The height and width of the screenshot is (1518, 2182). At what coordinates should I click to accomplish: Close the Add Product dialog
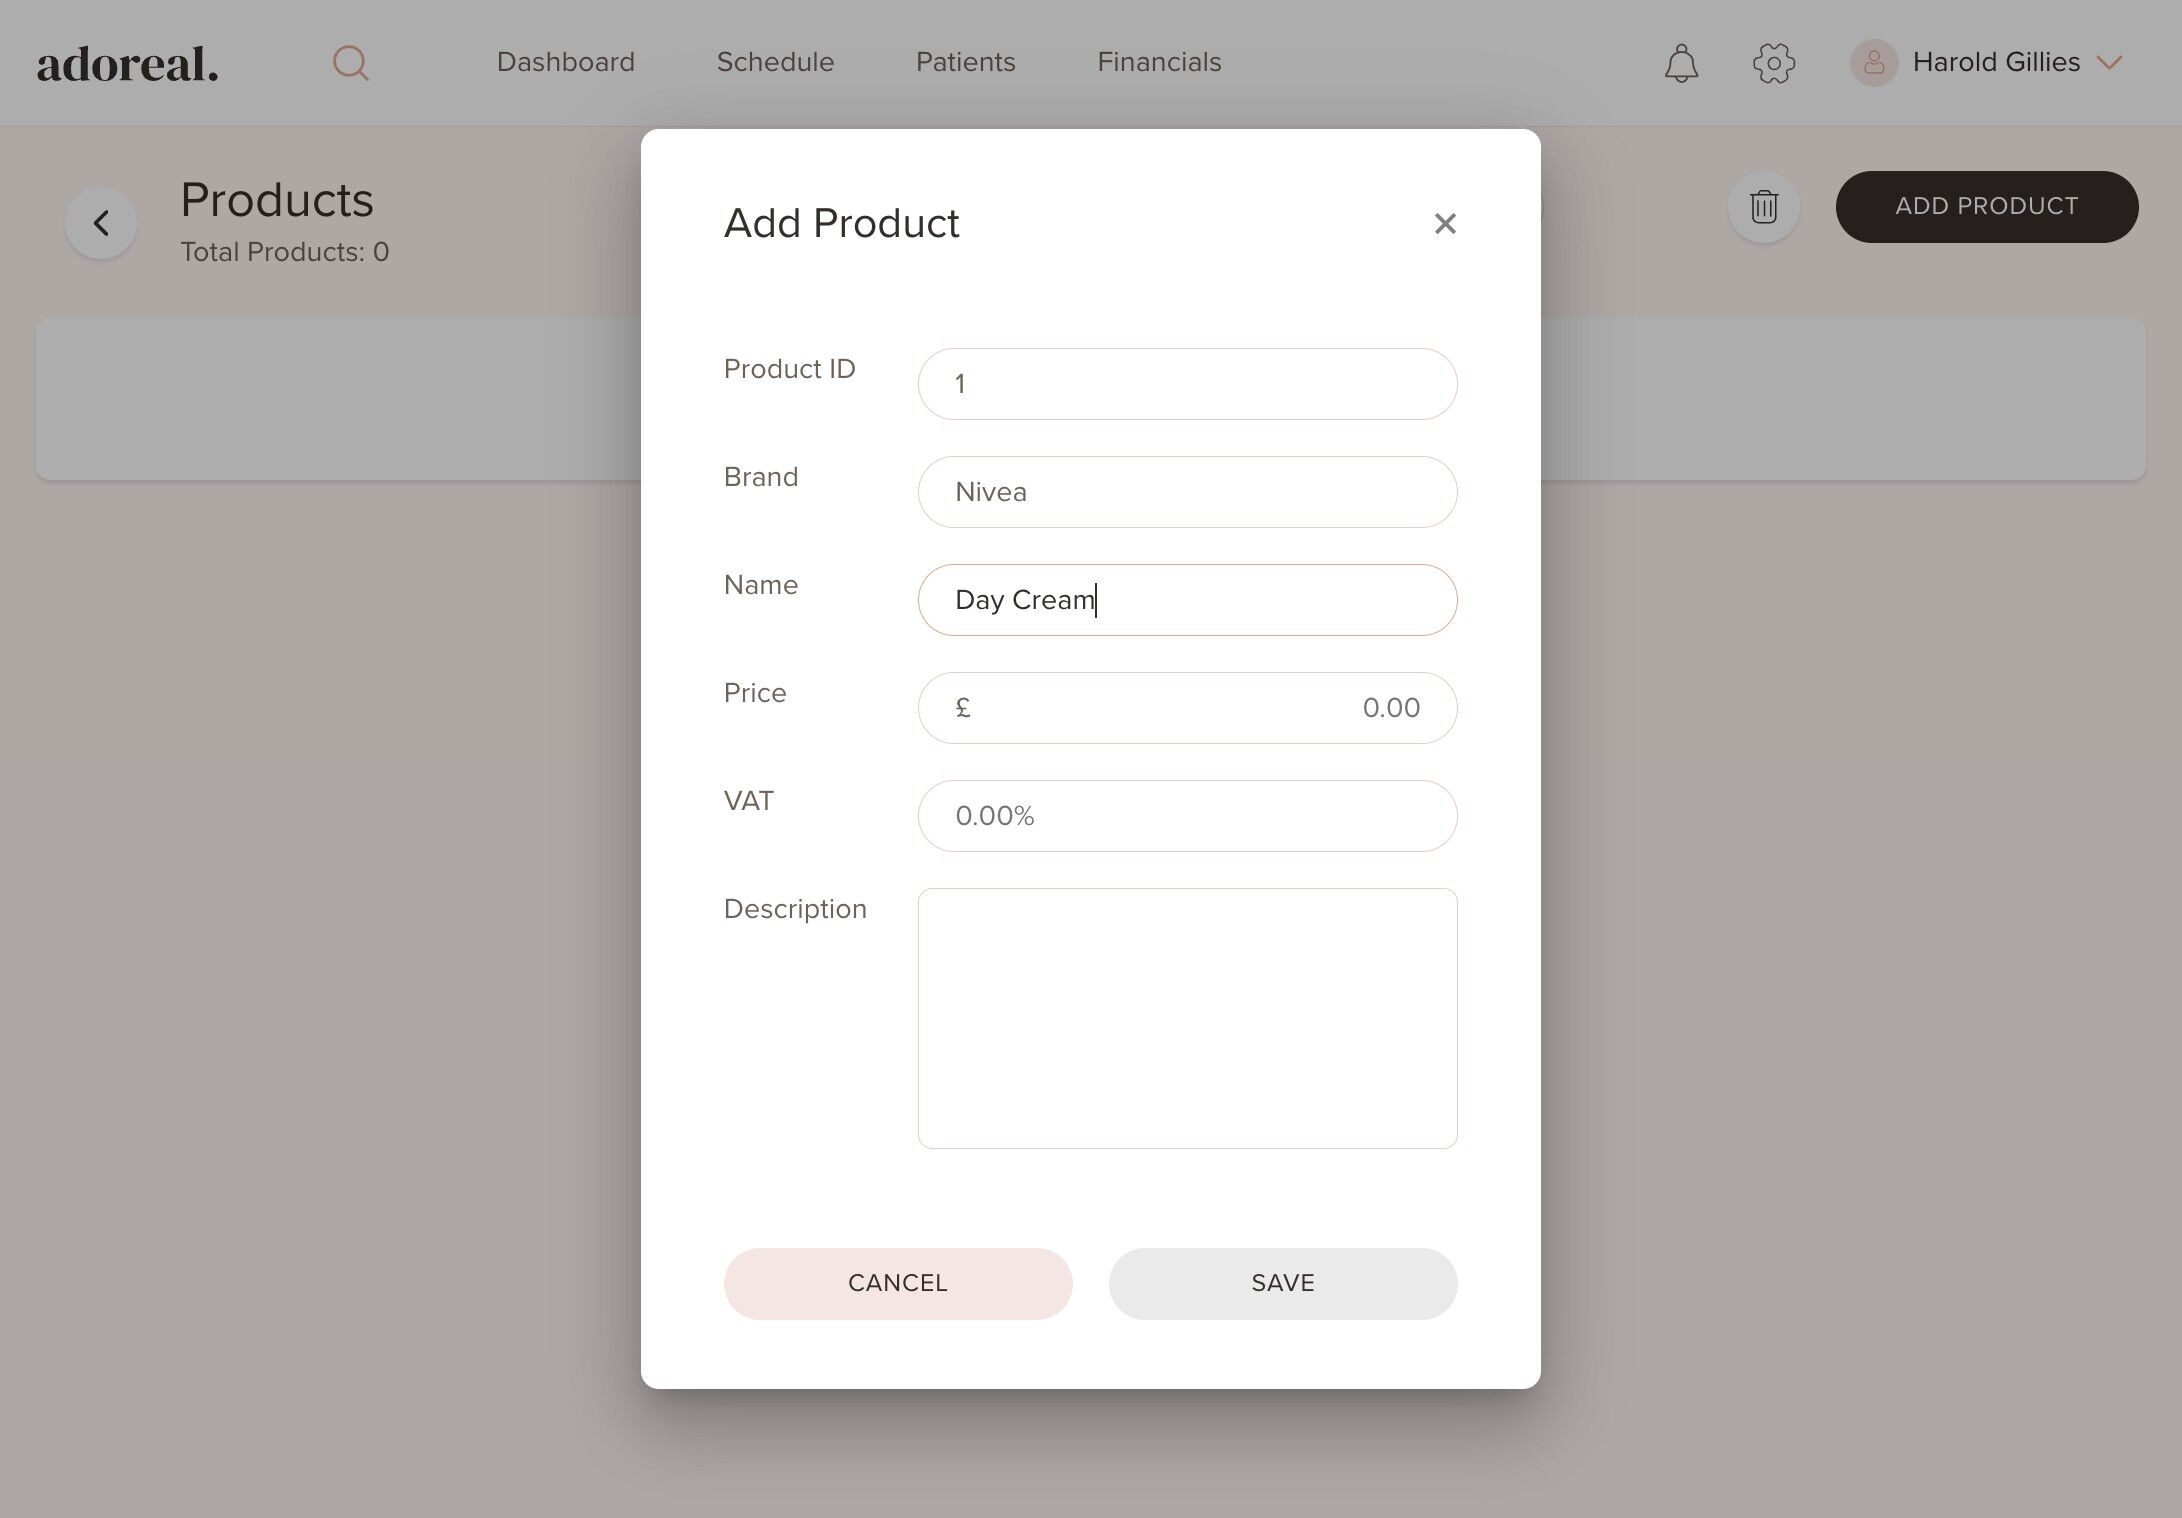coord(1444,223)
